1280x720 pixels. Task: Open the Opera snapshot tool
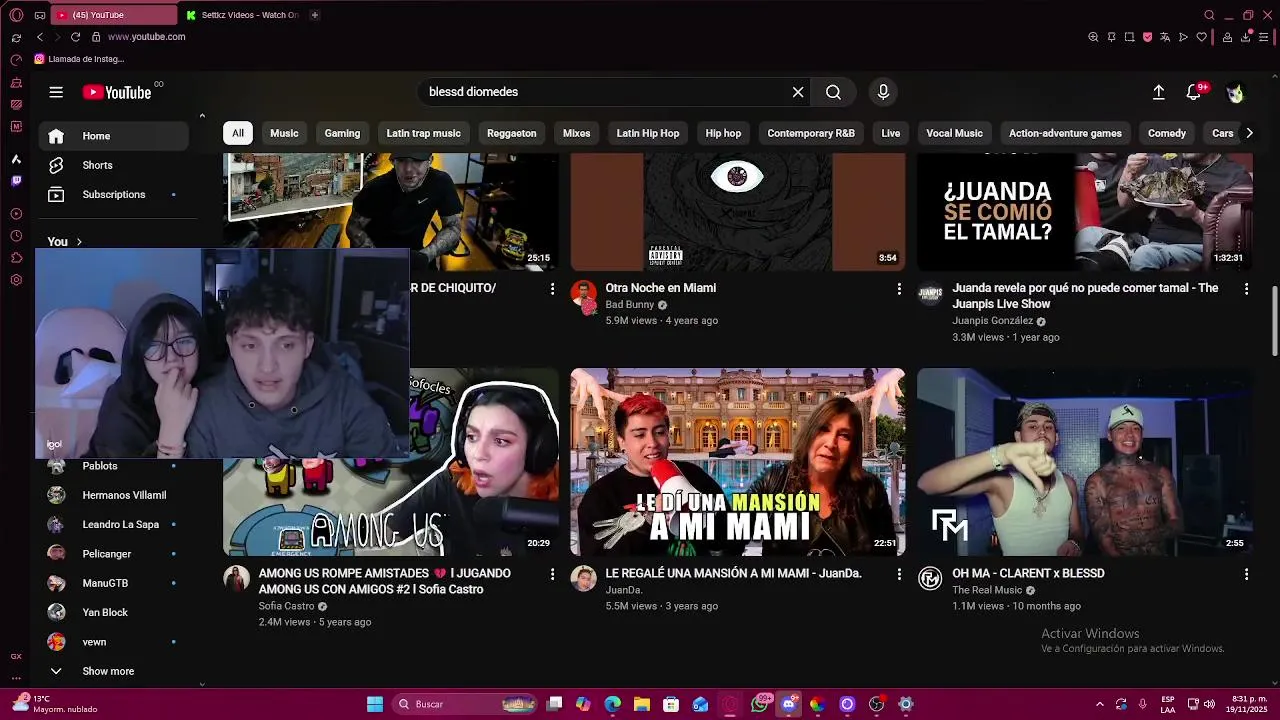[1129, 37]
